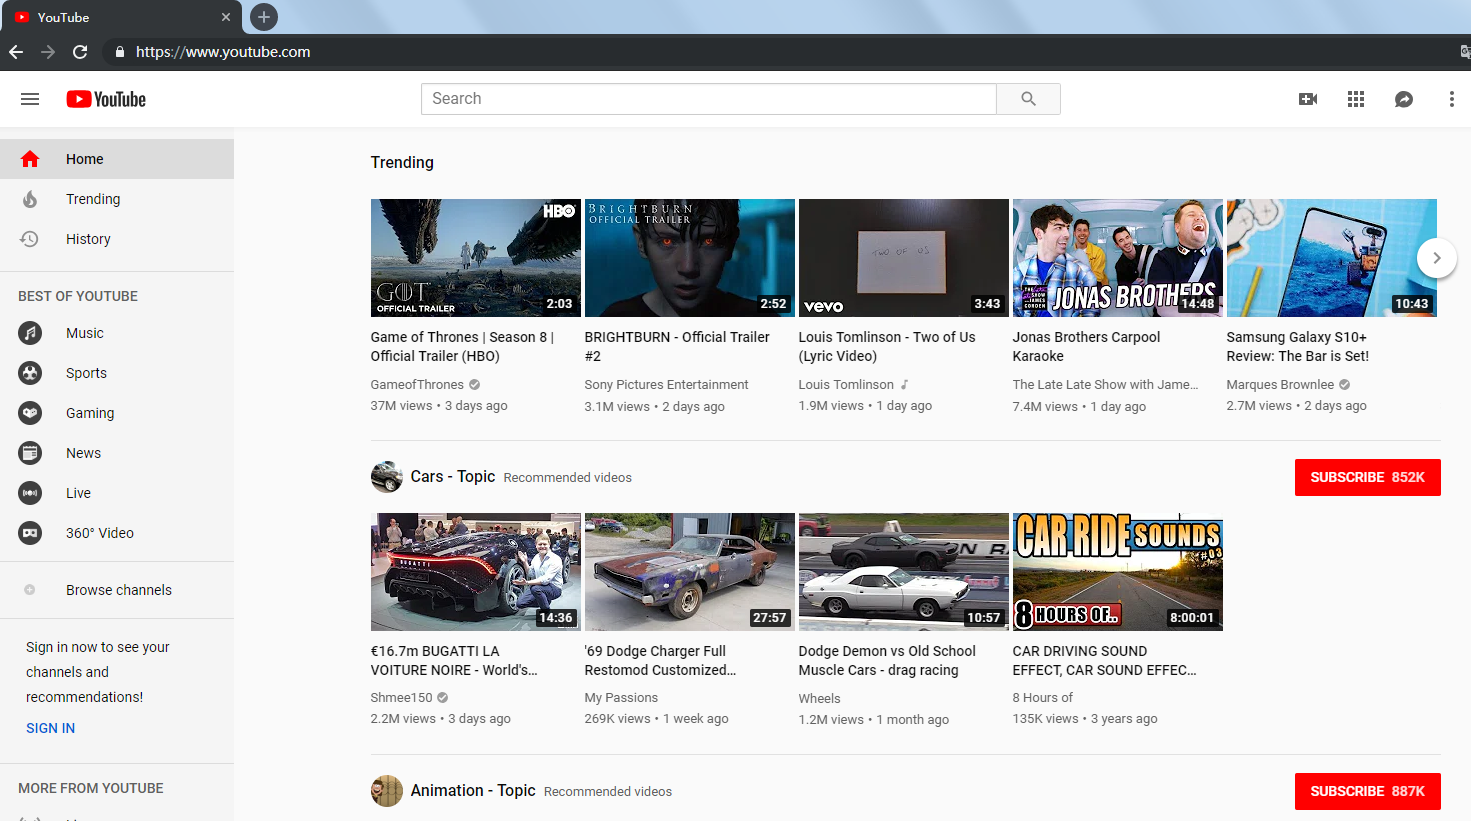Select the Gaming menu label
Screen dimensions: 1471x821
pyautogui.click(x=90, y=413)
